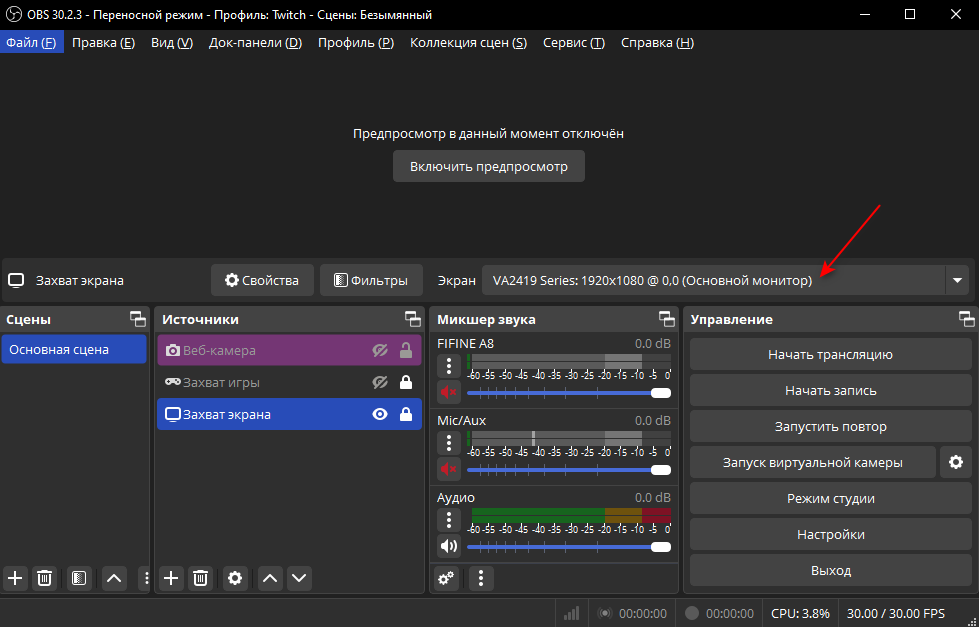
Task: Click Включить предпросмотр button
Action: click(489, 166)
